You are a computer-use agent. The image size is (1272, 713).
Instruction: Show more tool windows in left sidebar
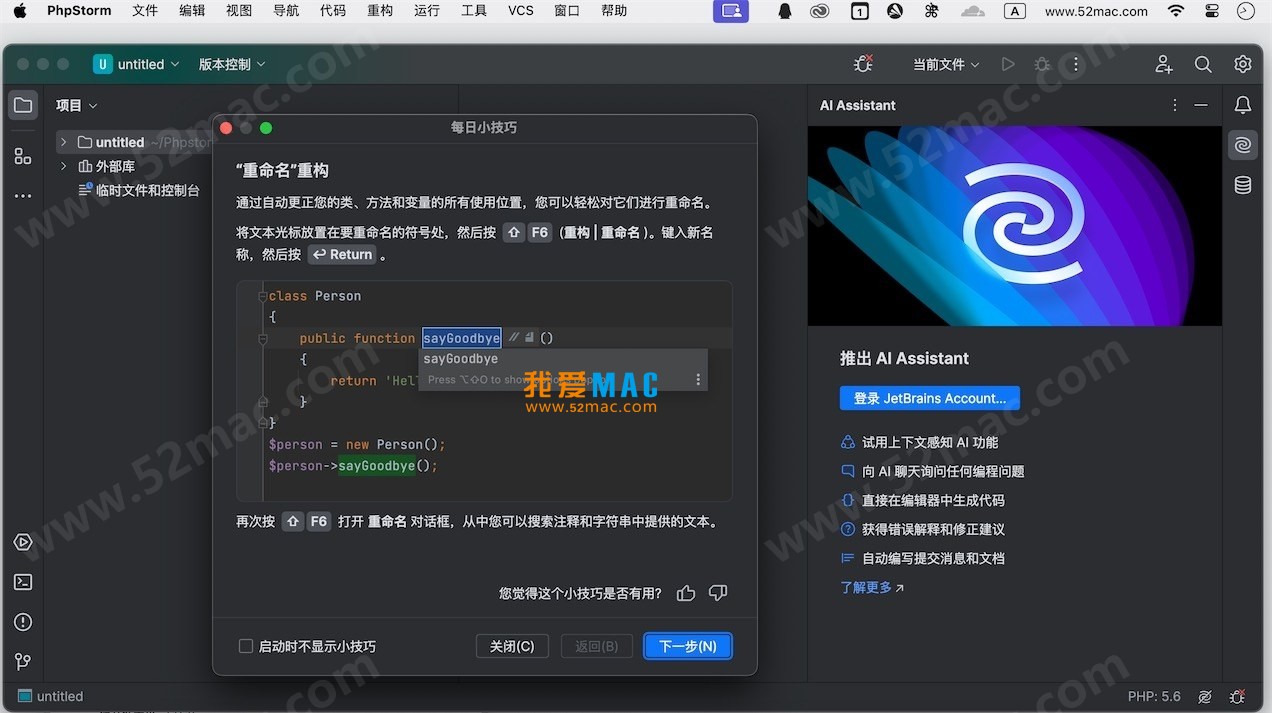click(23, 196)
